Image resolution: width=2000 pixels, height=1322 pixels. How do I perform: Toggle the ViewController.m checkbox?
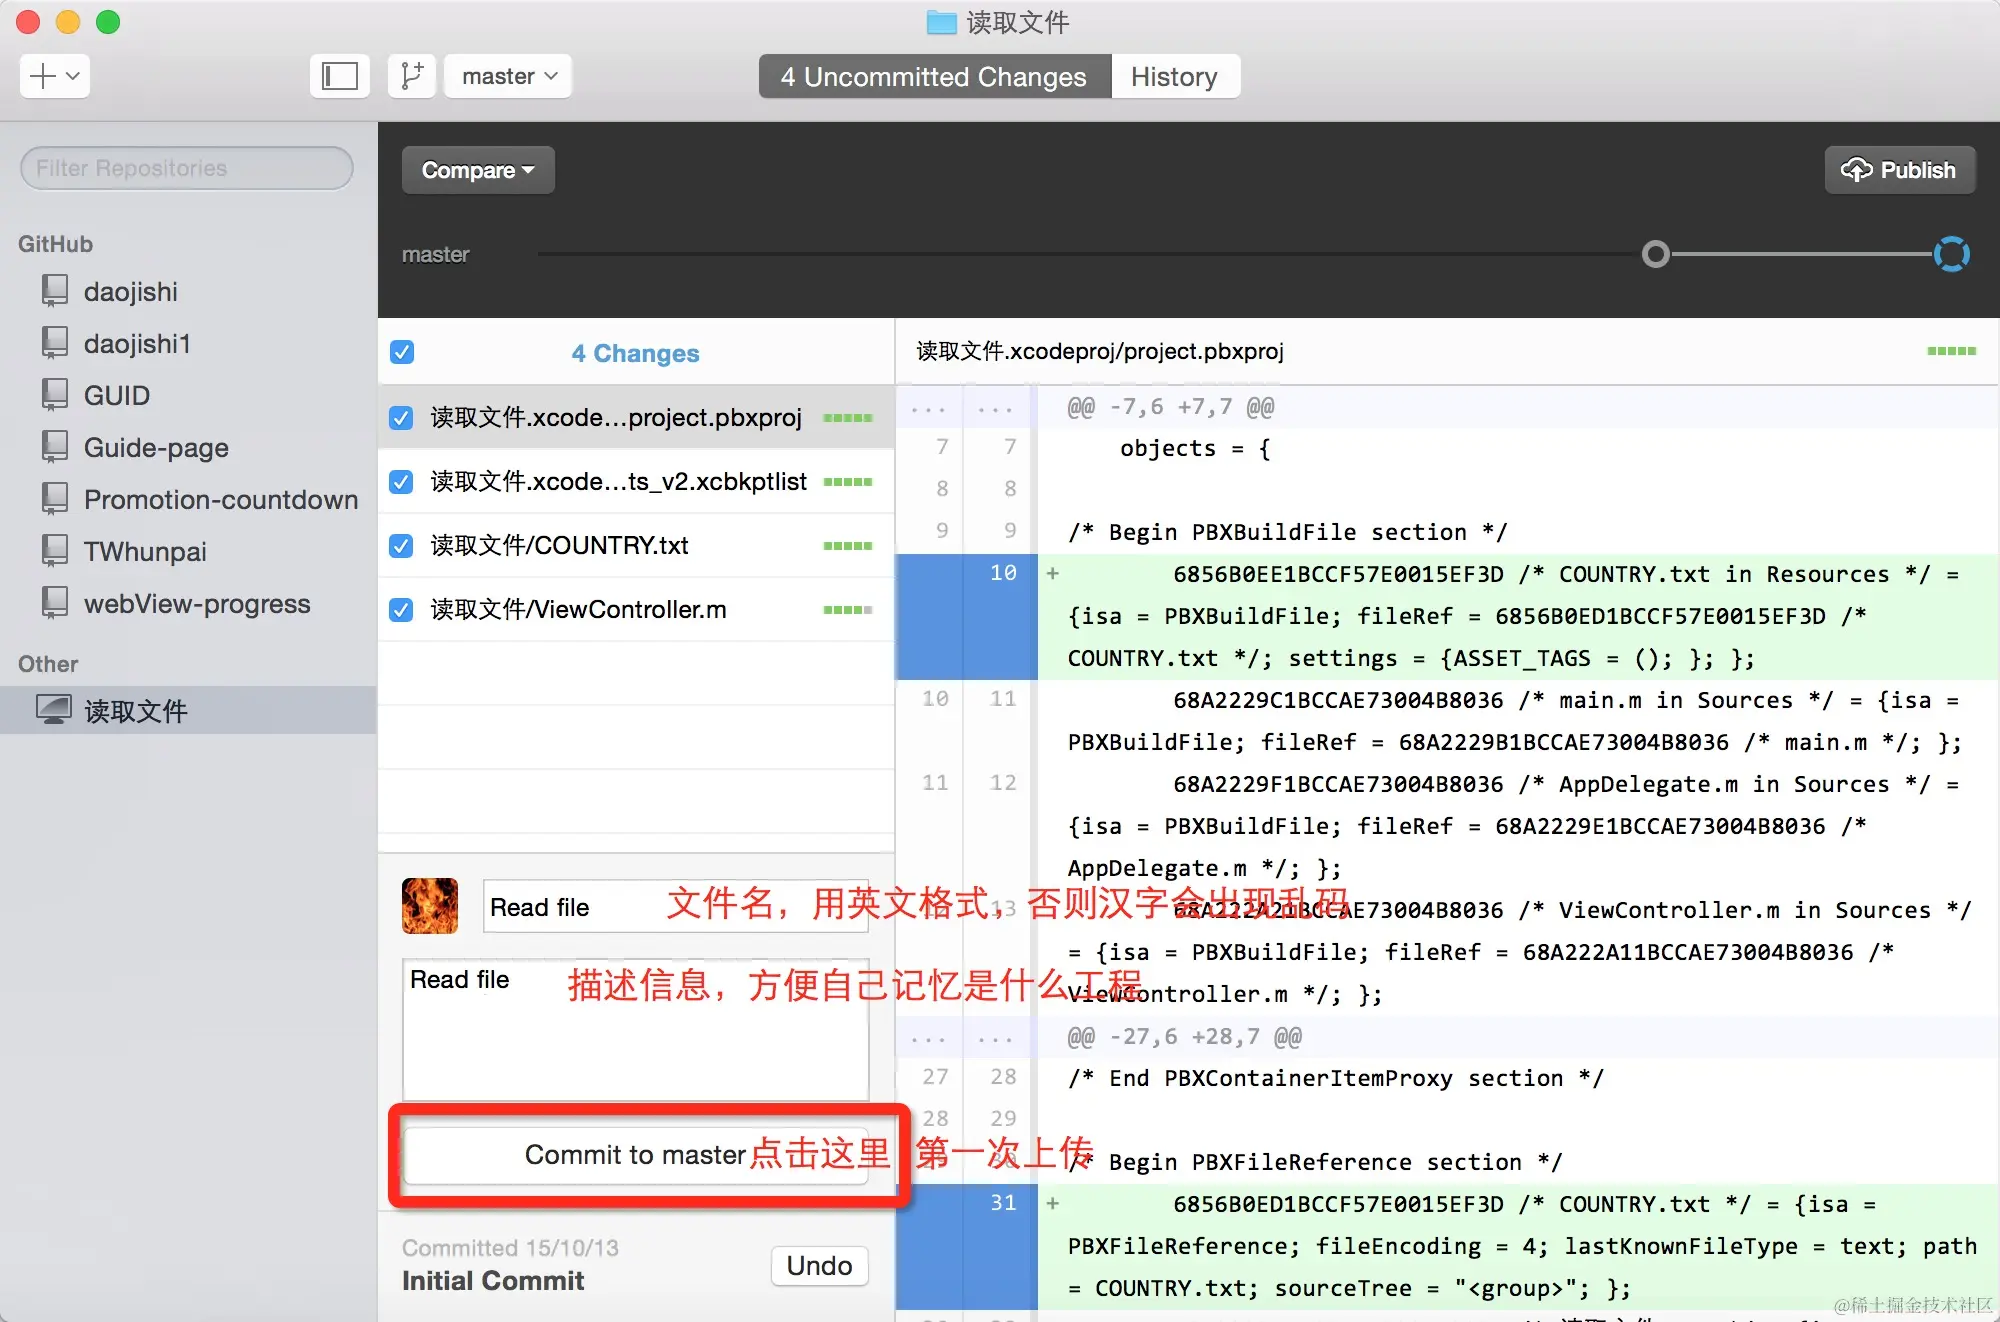[402, 609]
